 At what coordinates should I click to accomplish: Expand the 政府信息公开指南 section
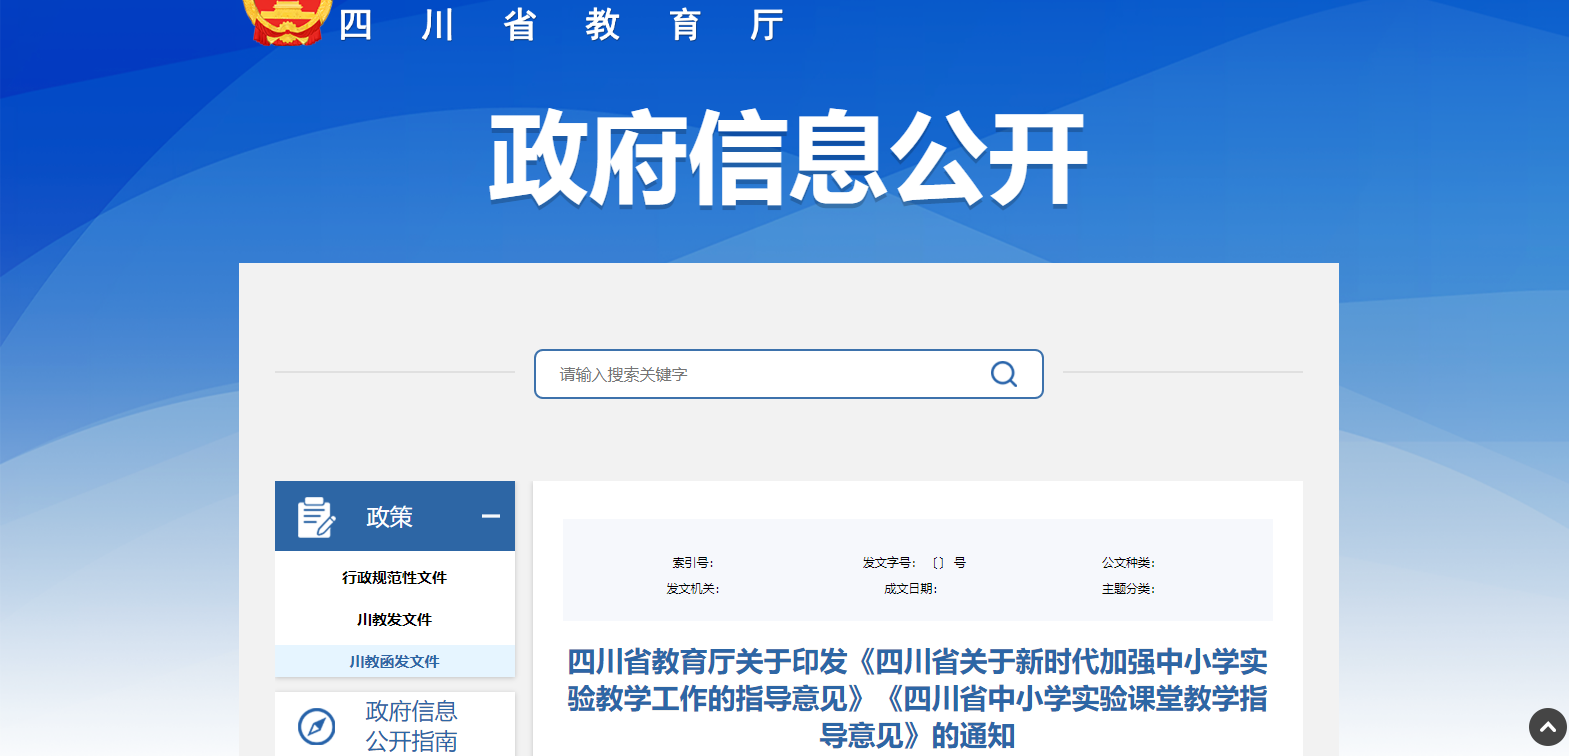(x=411, y=726)
